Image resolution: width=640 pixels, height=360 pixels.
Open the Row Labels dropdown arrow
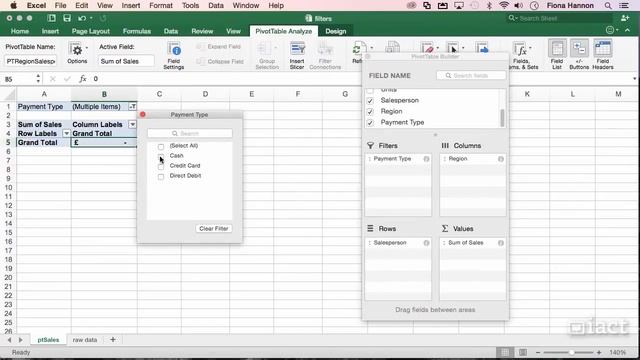point(66,133)
